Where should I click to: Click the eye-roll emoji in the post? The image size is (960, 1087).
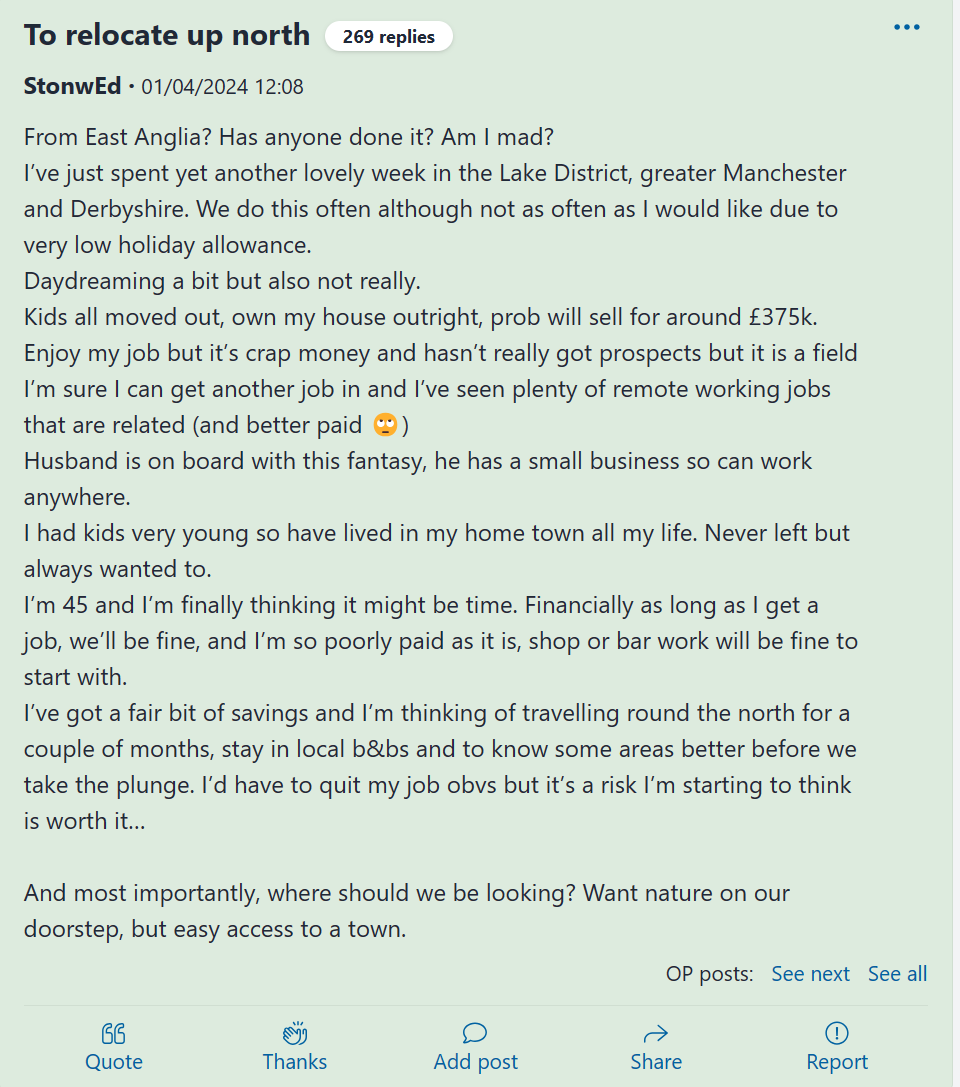pyautogui.click(x=385, y=425)
